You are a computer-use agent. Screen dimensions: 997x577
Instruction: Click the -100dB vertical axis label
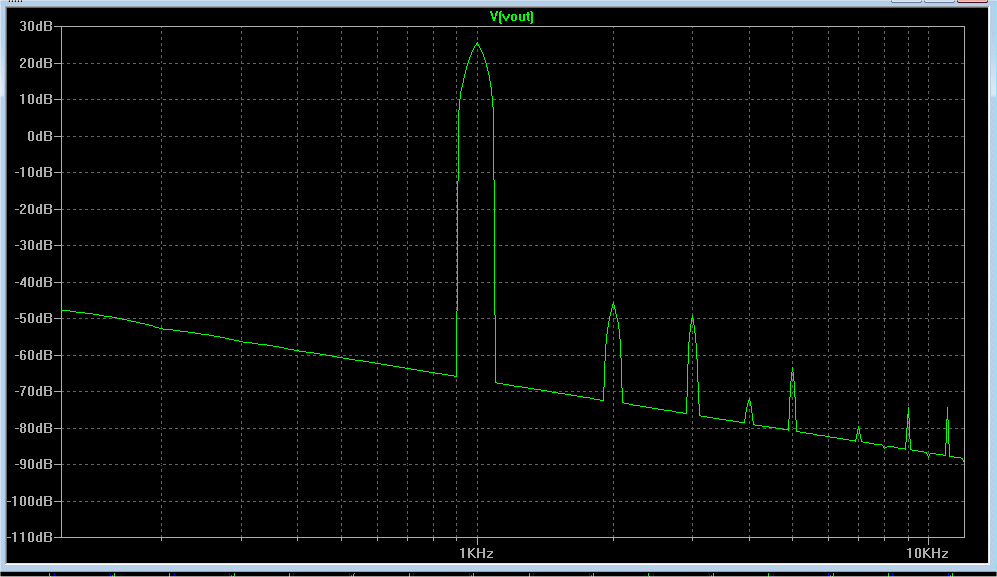[30, 501]
